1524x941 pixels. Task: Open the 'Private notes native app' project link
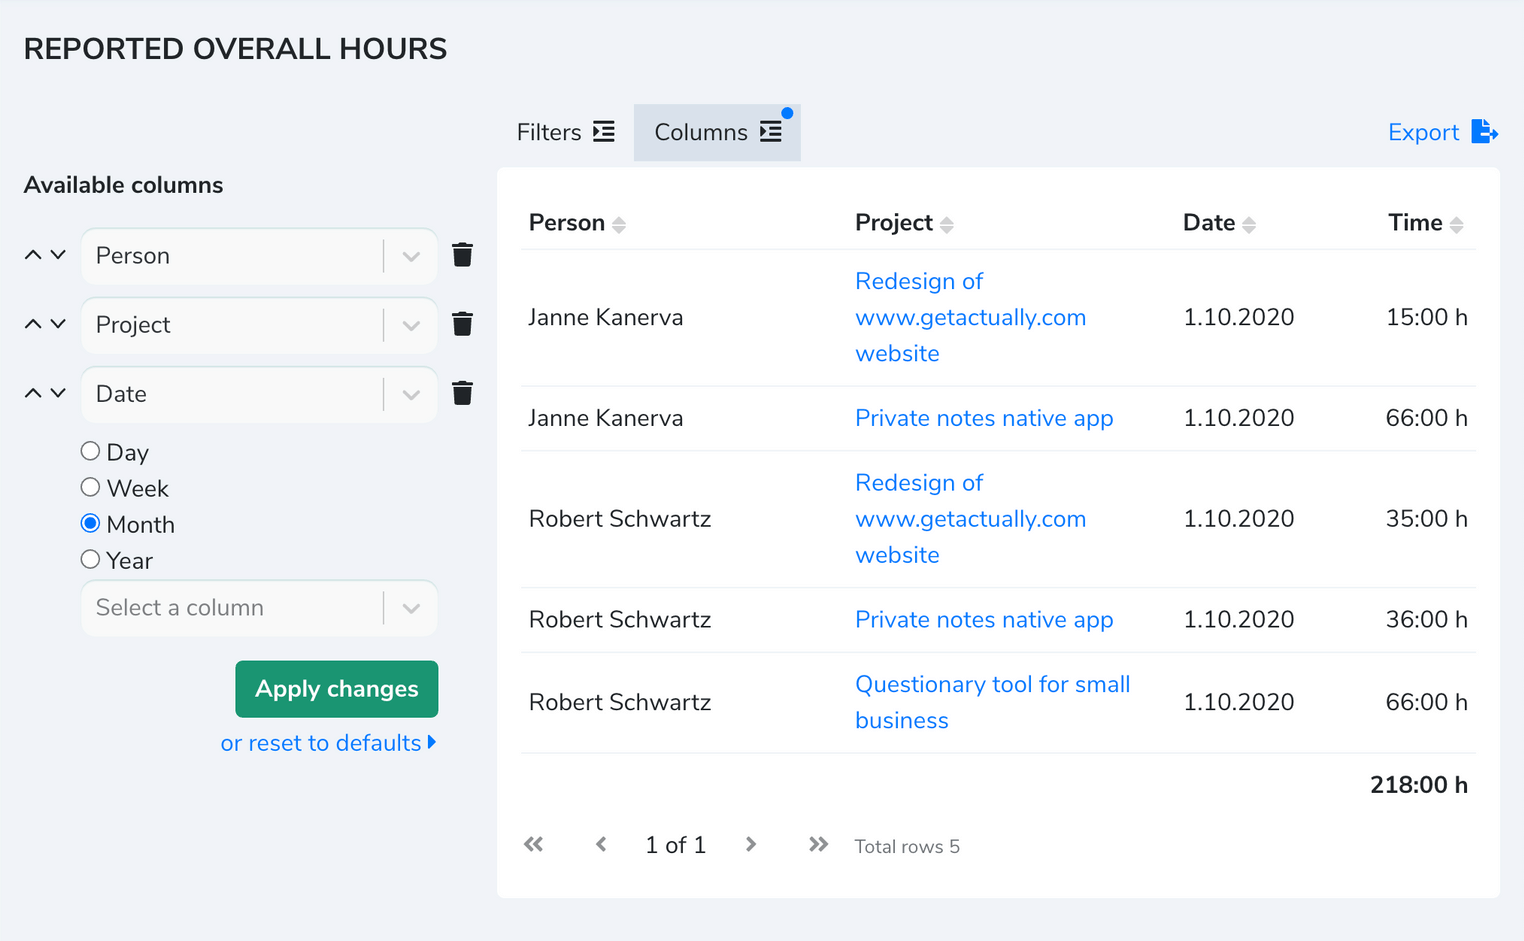point(983,418)
